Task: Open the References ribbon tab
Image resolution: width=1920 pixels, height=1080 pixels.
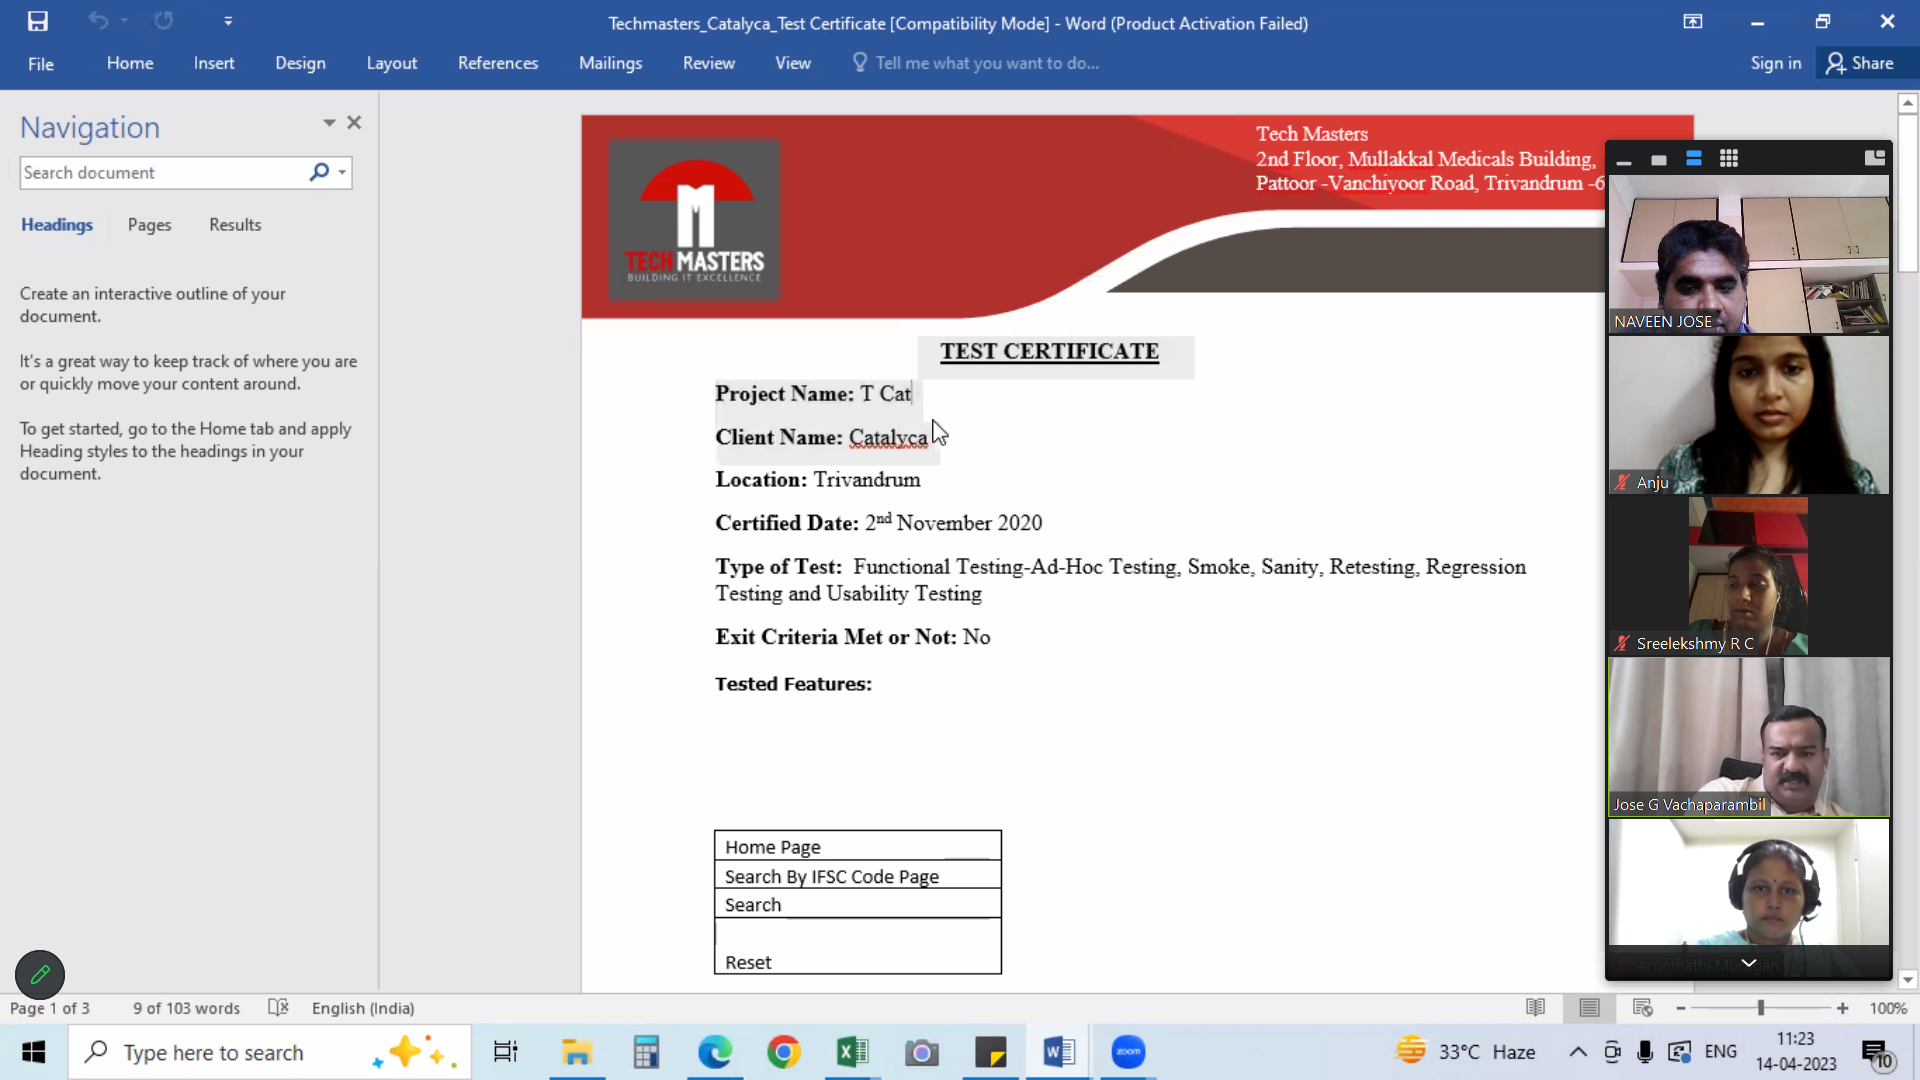Action: point(498,63)
